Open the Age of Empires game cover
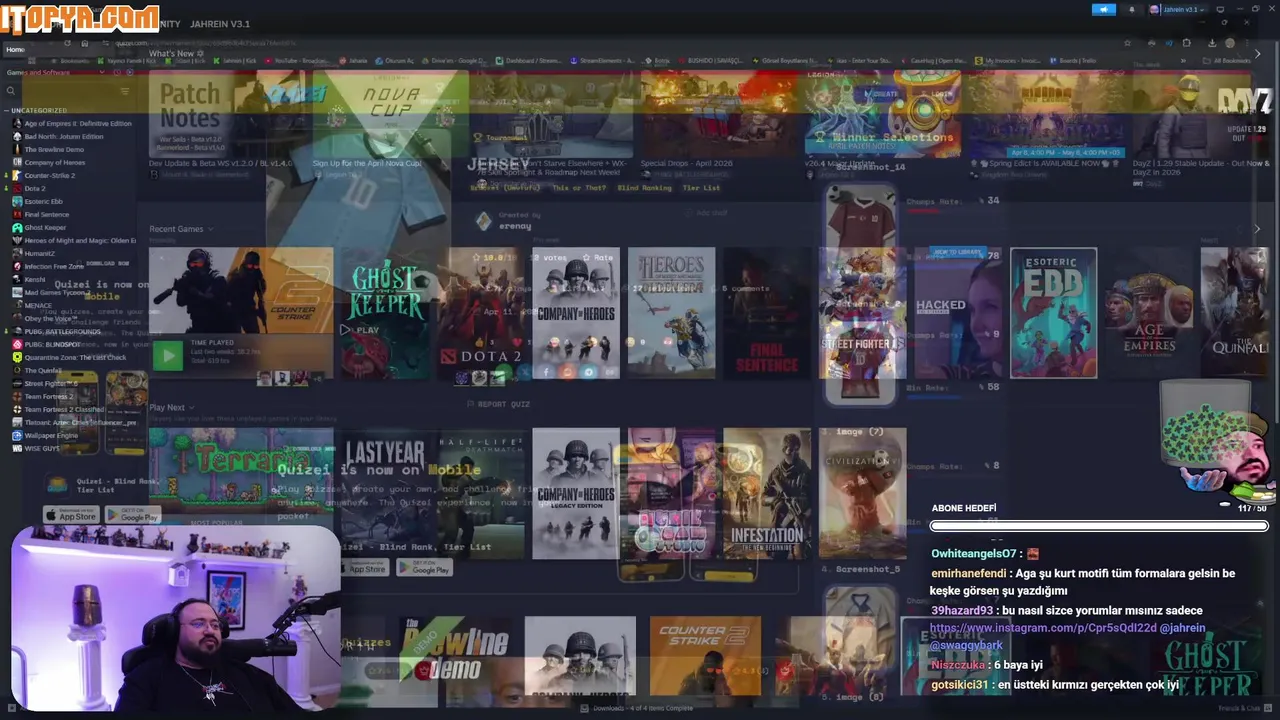The image size is (1280, 720). pos(1148,313)
